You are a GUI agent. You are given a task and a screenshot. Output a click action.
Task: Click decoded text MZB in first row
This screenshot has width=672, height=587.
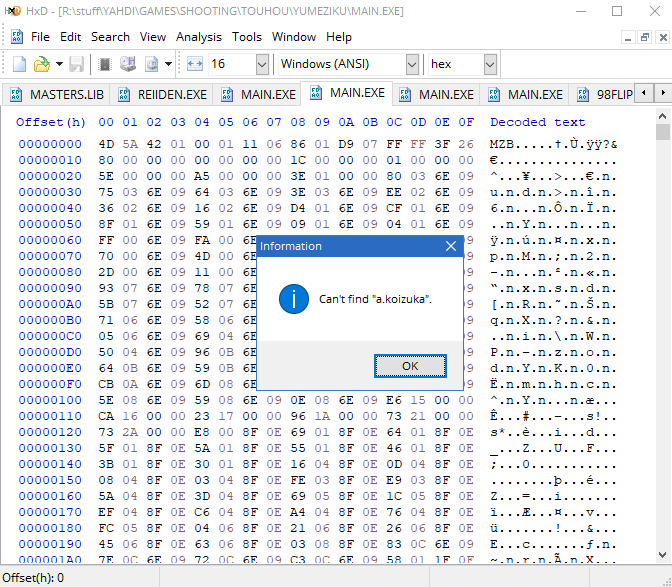(502, 144)
